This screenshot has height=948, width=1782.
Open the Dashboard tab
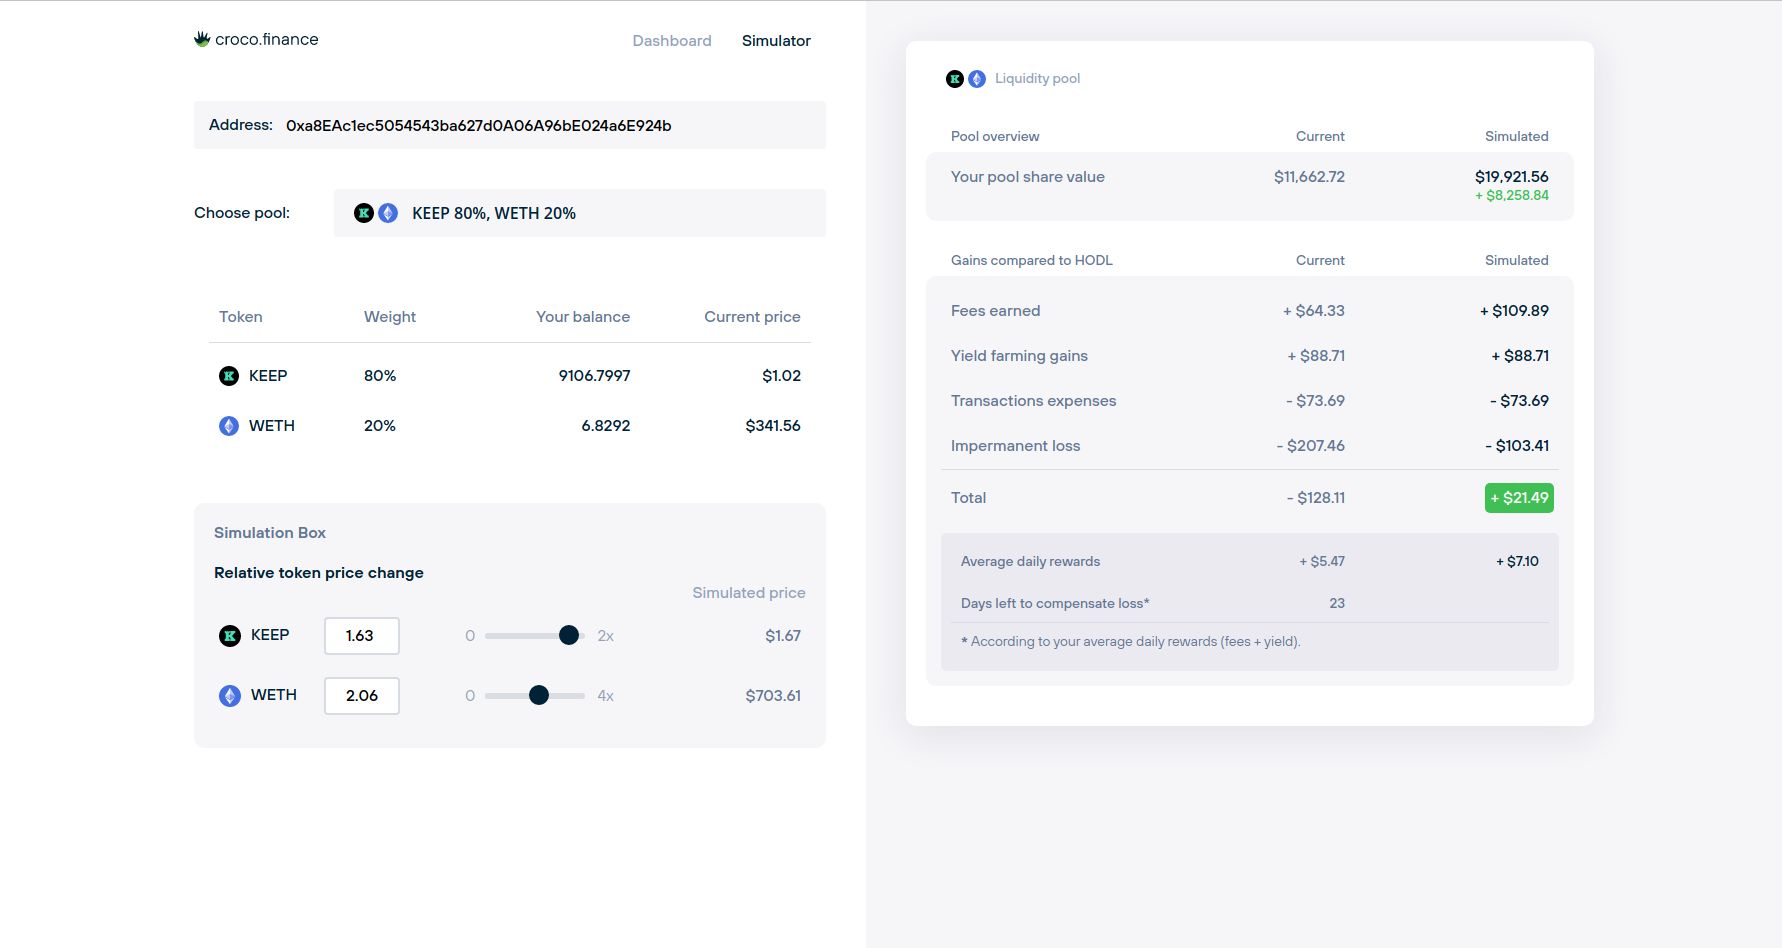click(672, 41)
